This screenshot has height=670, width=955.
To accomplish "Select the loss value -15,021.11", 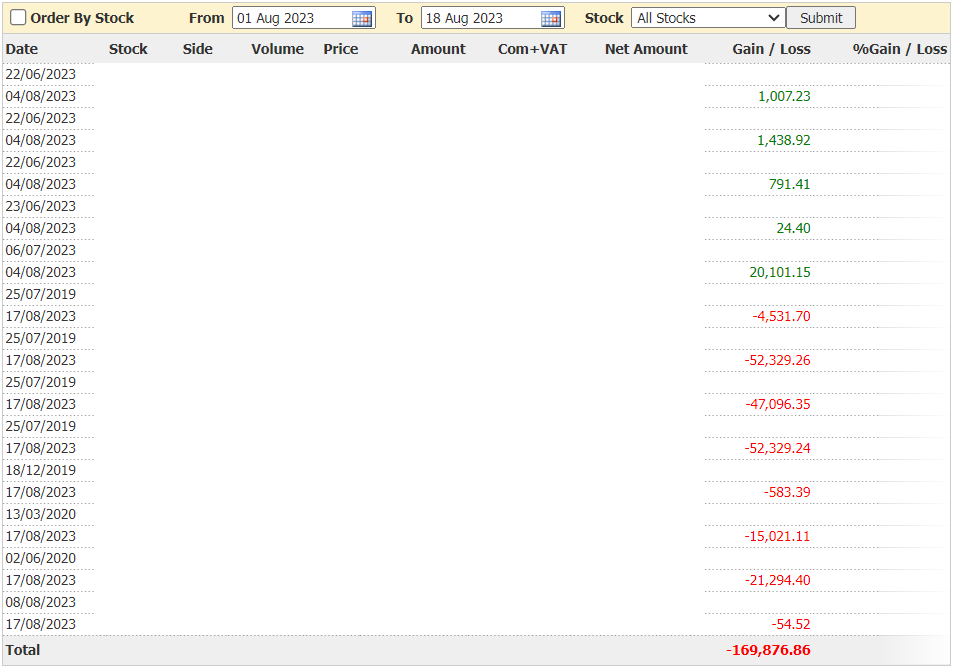I will point(778,536).
